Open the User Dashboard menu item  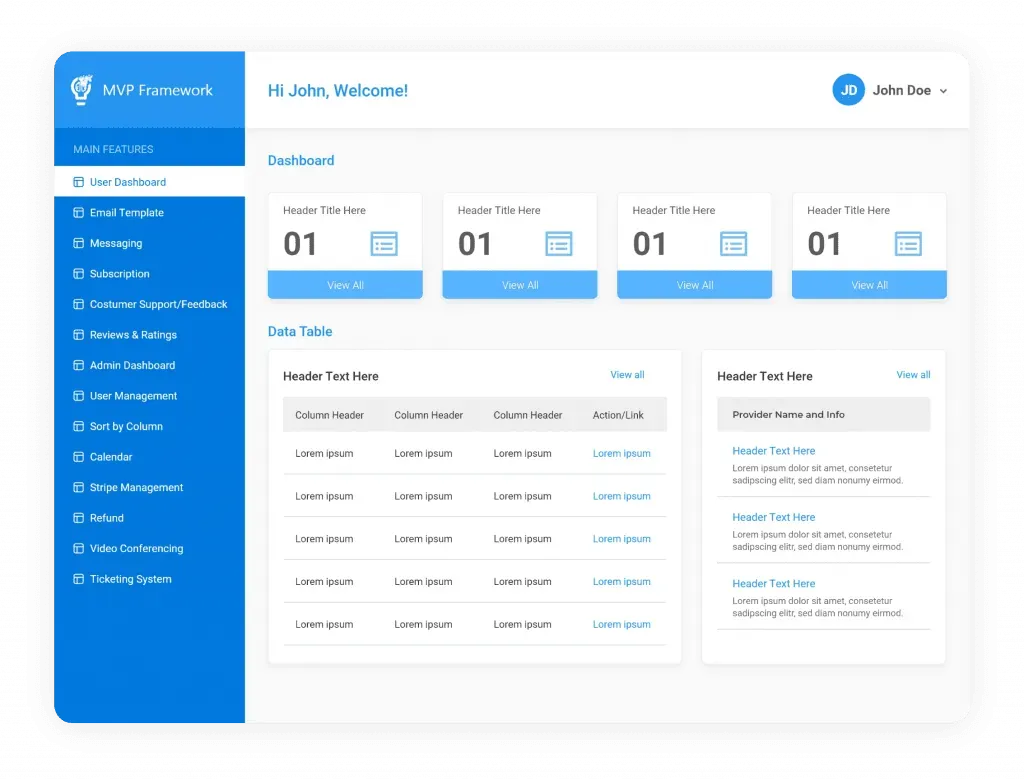click(150, 182)
